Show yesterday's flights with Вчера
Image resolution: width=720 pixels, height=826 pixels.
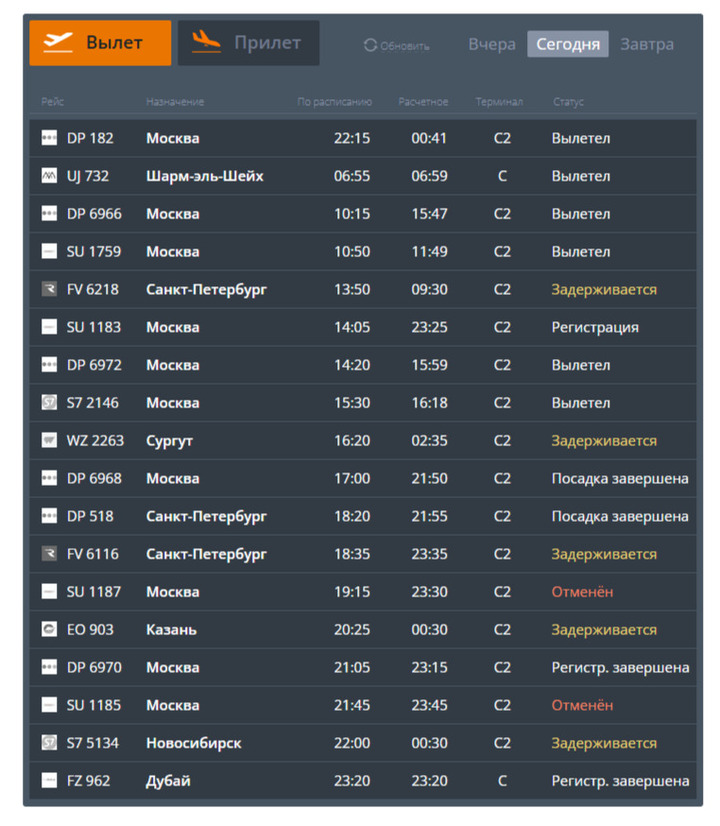(x=492, y=44)
